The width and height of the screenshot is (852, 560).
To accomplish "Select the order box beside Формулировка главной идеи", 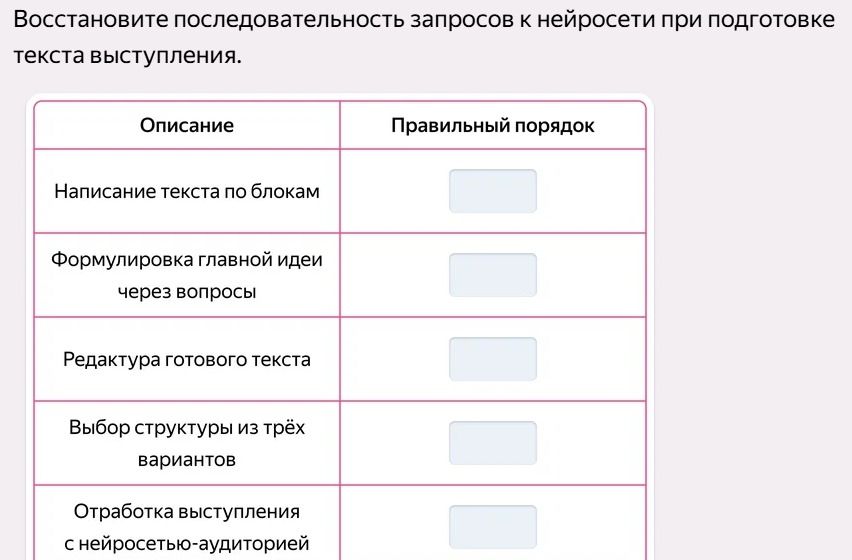I will [x=493, y=275].
